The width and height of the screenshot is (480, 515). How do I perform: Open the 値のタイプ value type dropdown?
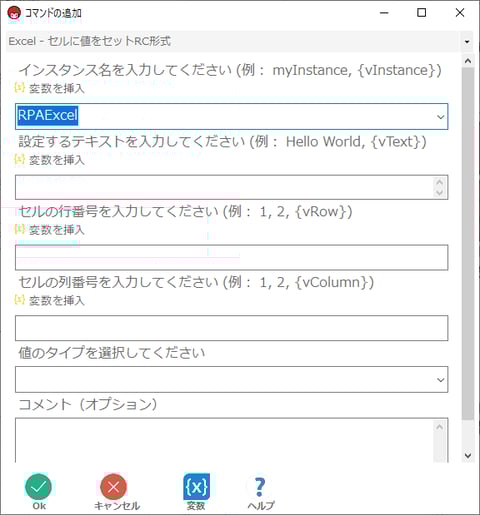pyautogui.click(x=231, y=379)
